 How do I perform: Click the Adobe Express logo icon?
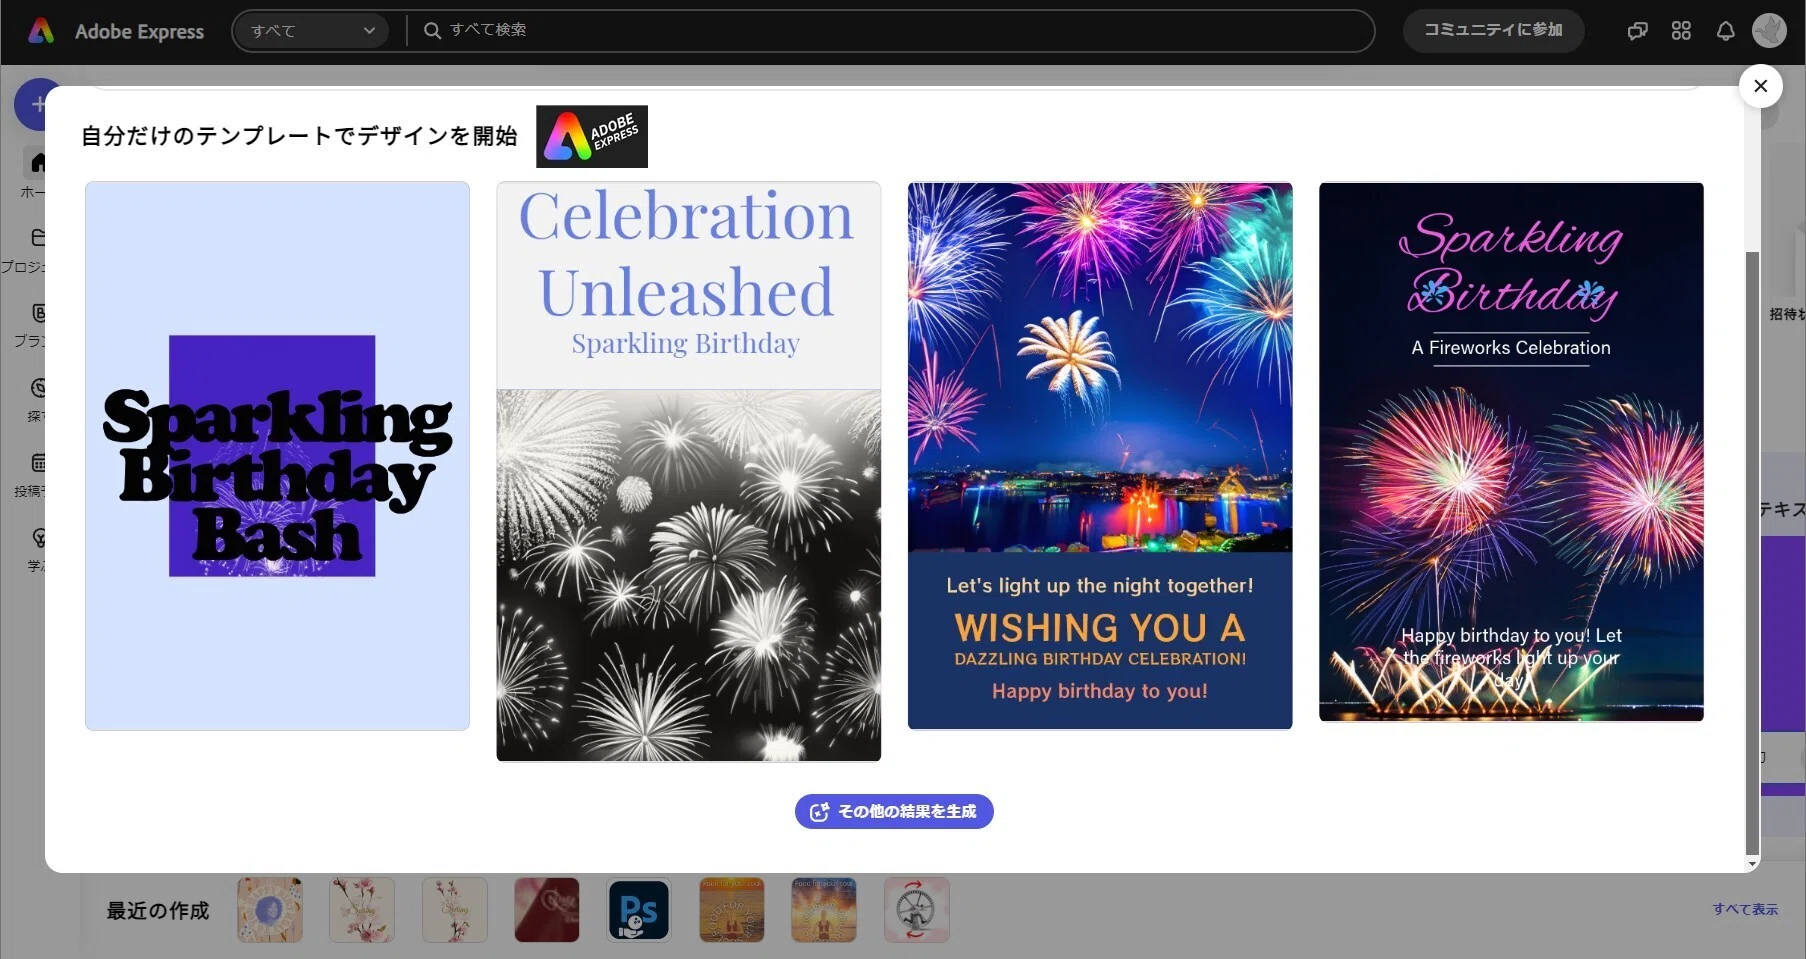(x=41, y=31)
